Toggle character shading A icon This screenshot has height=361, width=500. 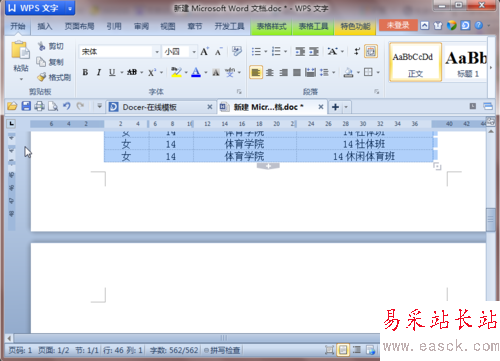tap(216, 72)
